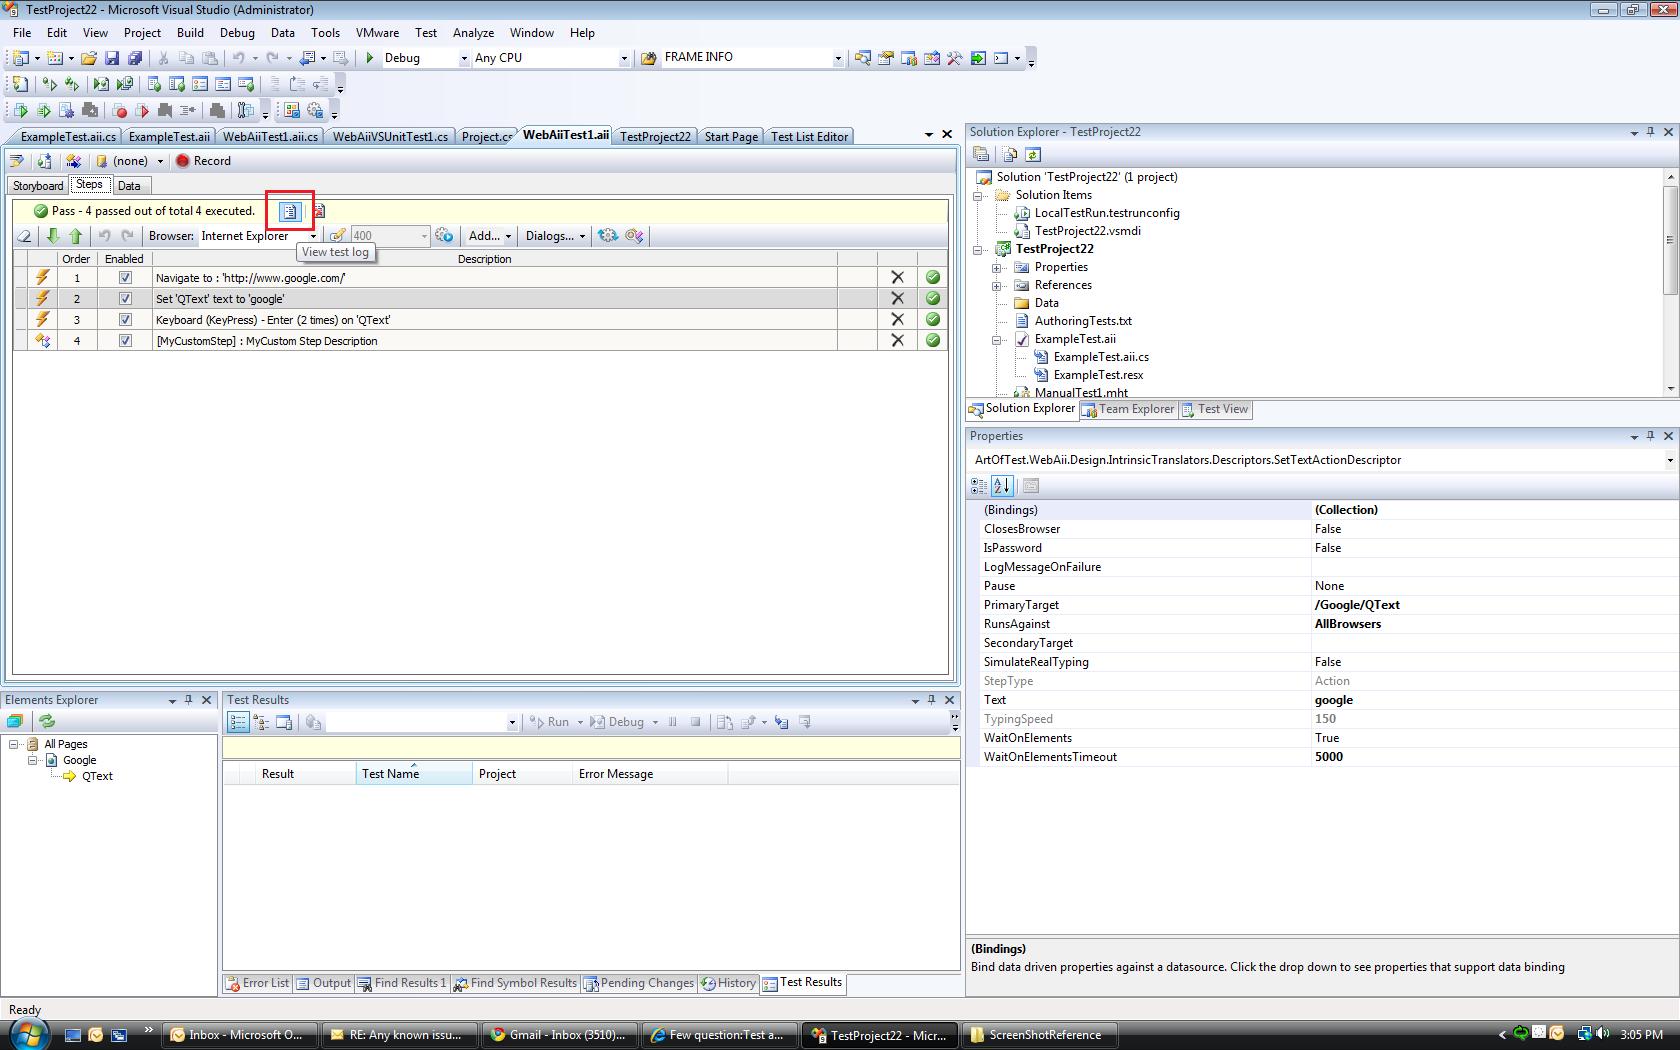Click green Start Debugging play arrow
Screen dimensions: 1680x1050
click(x=370, y=58)
